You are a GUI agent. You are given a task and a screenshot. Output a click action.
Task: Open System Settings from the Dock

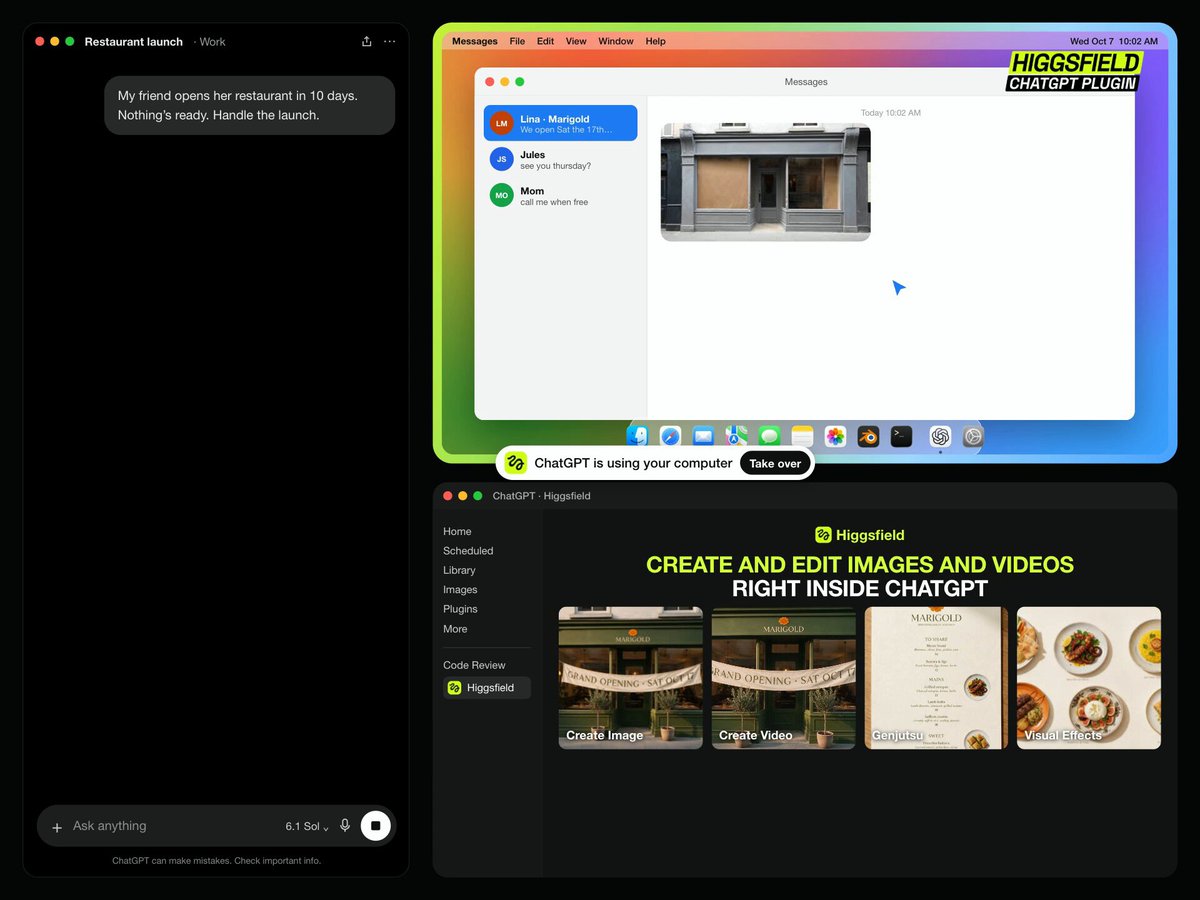click(973, 436)
